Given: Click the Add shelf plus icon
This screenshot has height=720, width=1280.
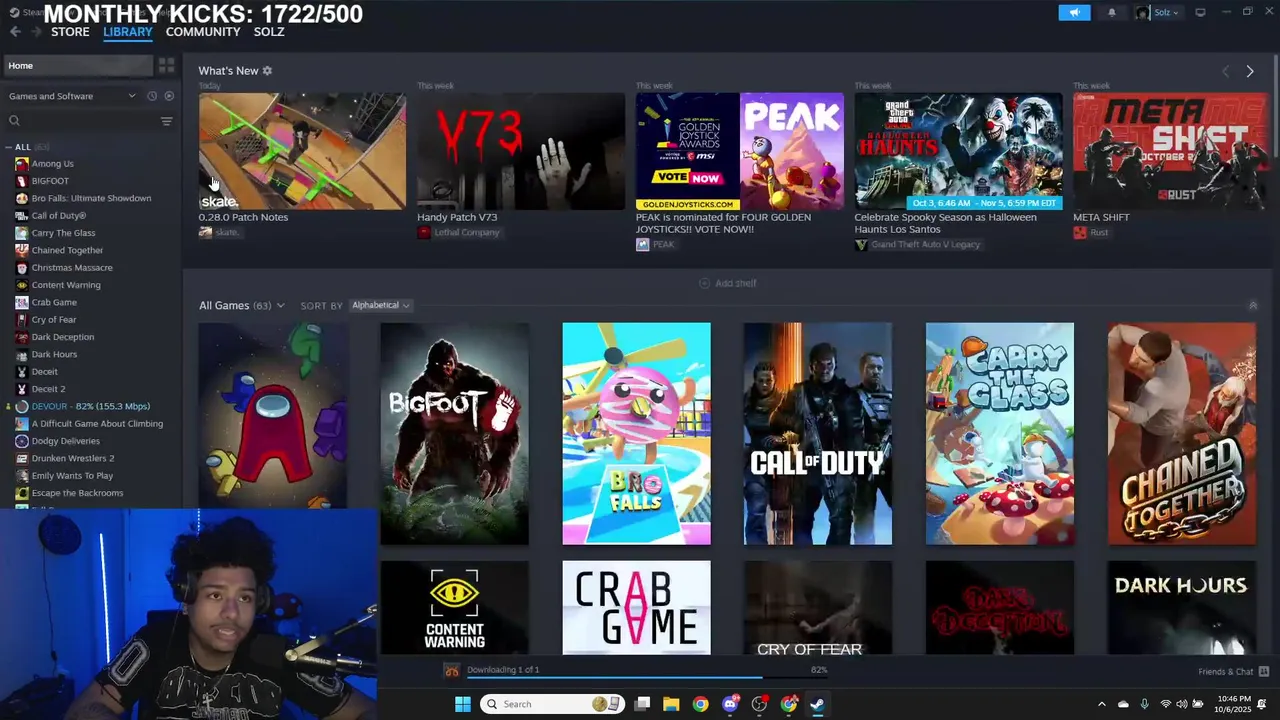Looking at the screenshot, I should (704, 283).
